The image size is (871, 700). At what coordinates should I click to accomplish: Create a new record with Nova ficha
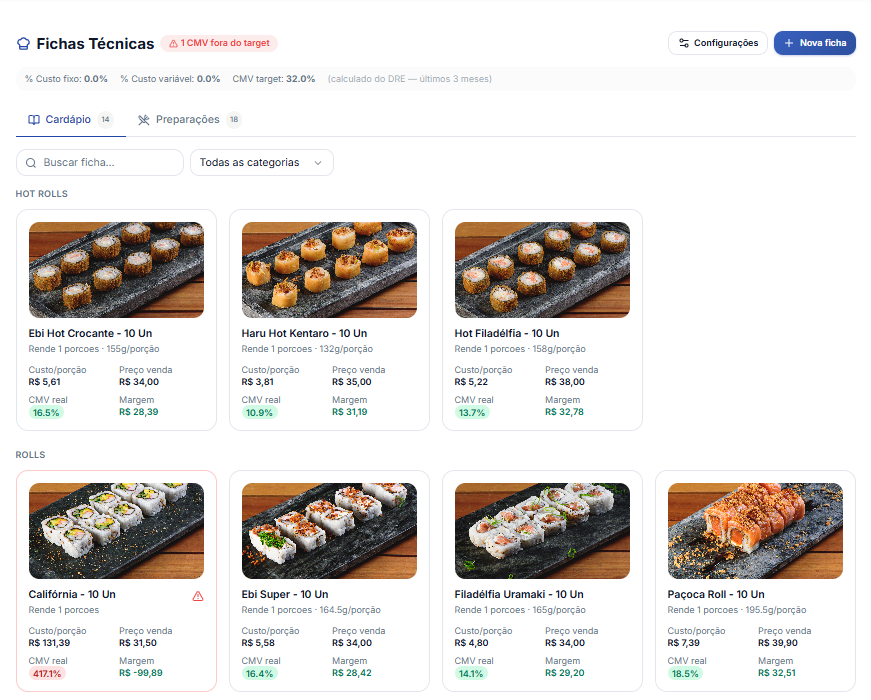(814, 43)
